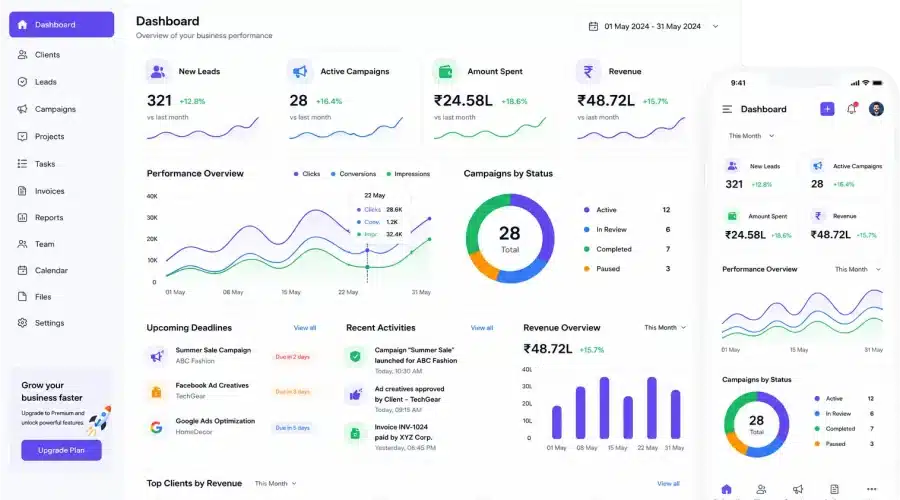Click the desktop donut chart showing 28 Total

point(510,238)
